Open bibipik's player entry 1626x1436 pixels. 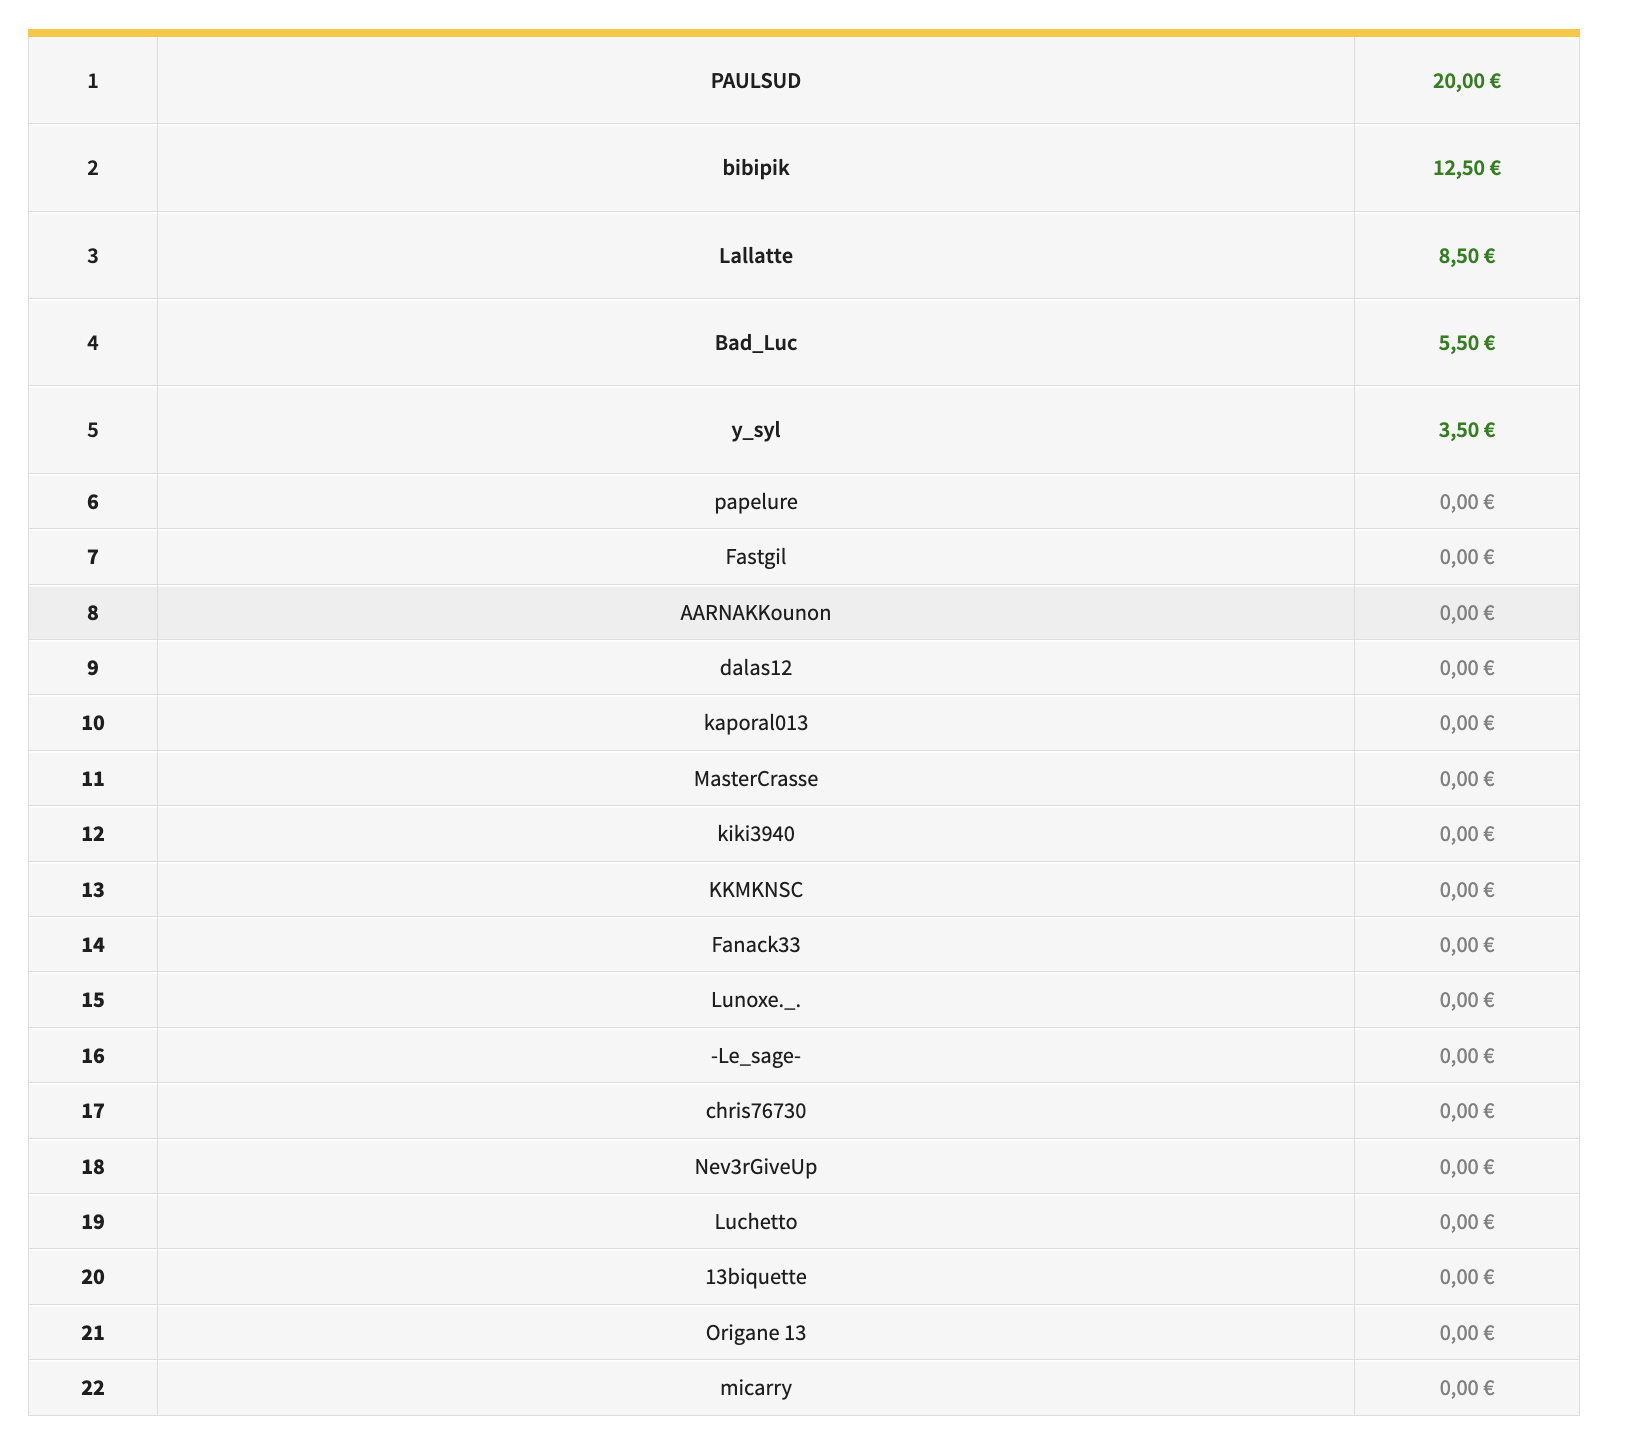click(x=756, y=168)
